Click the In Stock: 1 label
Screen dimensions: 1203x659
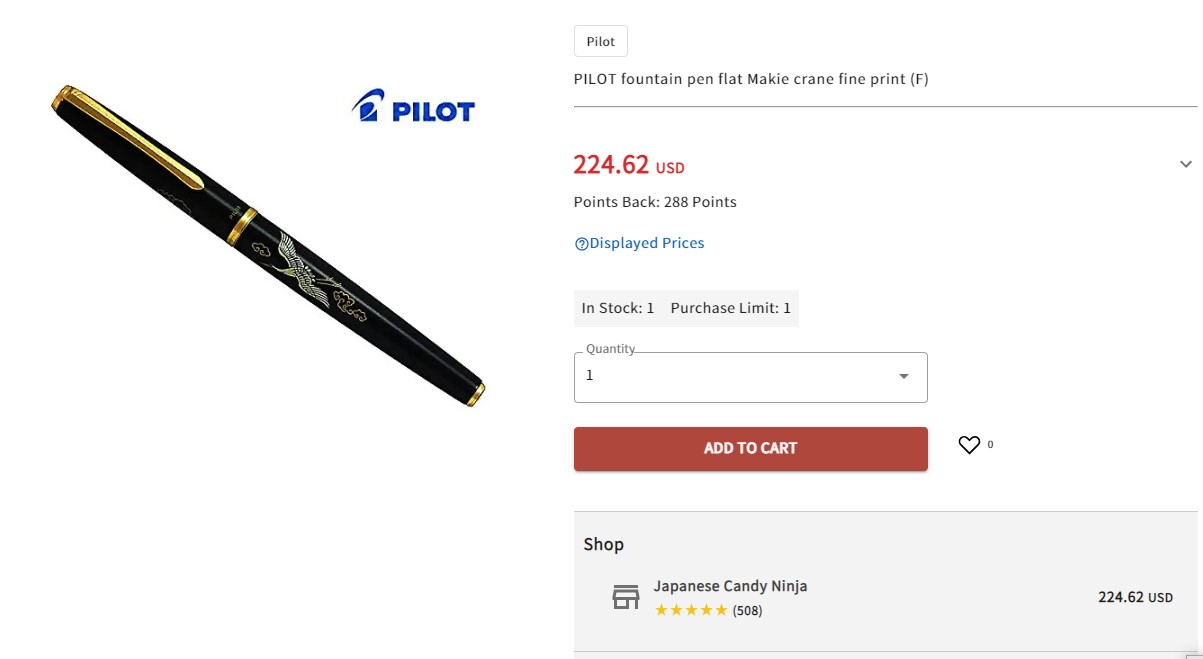[x=618, y=308]
